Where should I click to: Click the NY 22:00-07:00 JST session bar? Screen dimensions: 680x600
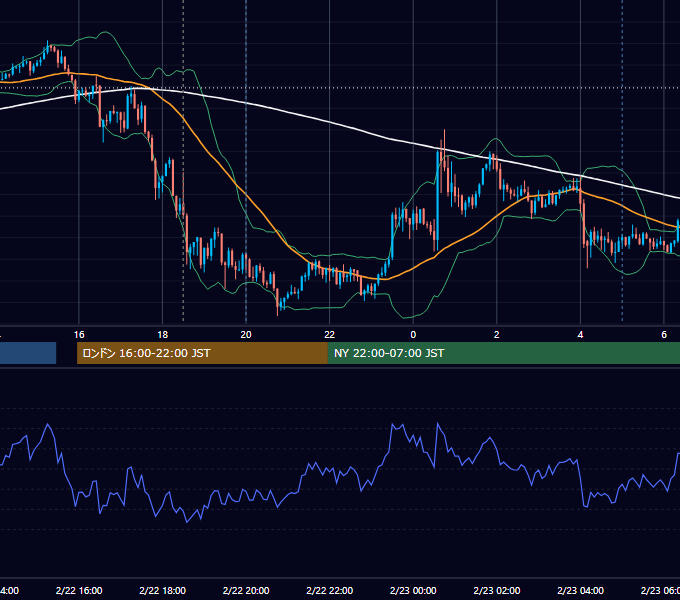(503, 353)
